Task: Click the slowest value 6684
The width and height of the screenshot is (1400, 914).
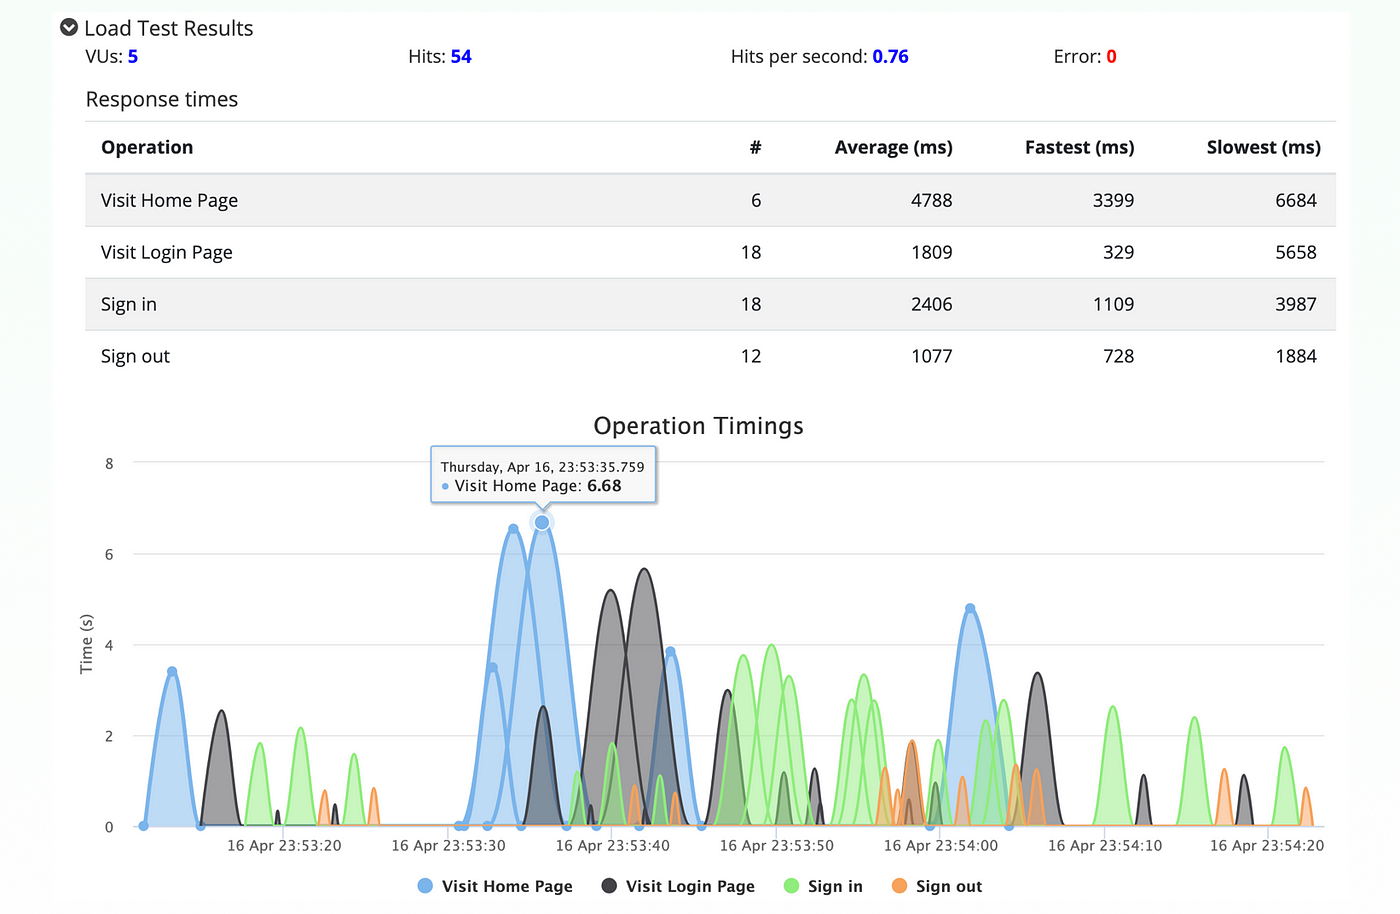Action: pos(1296,200)
